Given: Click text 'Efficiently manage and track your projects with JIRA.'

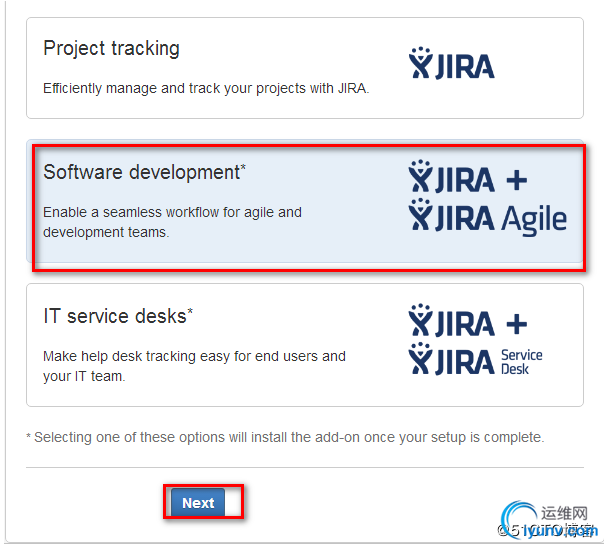Looking at the screenshot, I should [x=206, y=88].
